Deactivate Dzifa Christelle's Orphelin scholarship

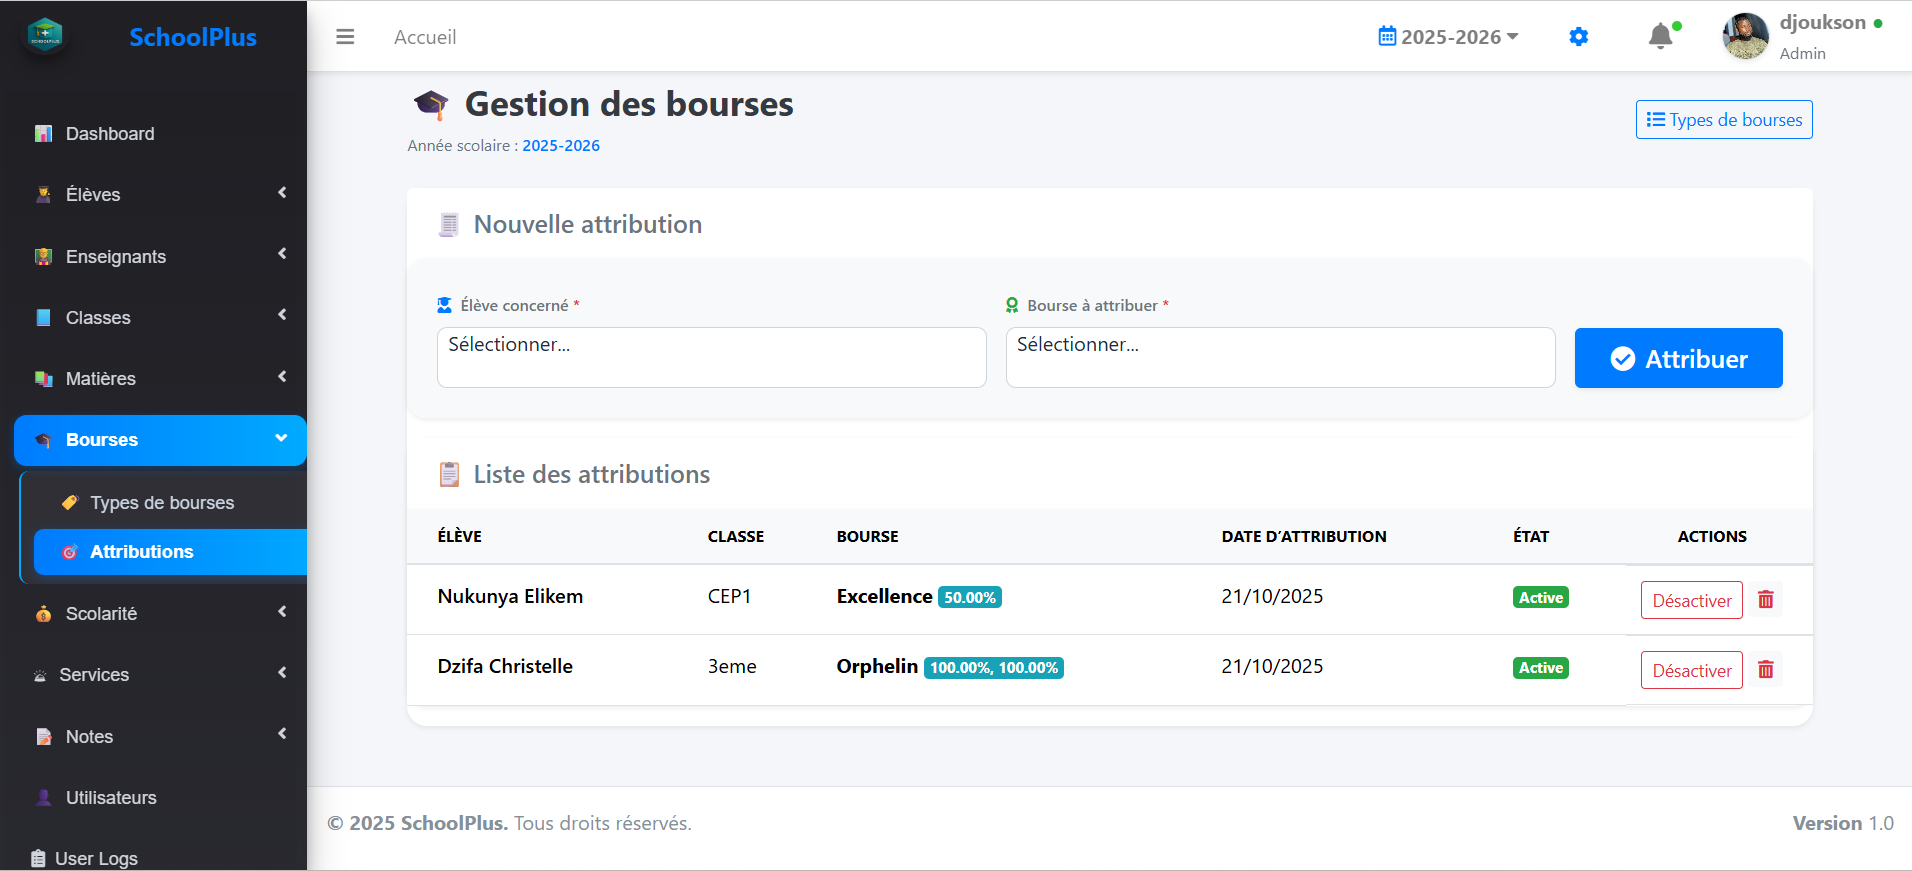pyautogui.click(x=1691, y=670)
